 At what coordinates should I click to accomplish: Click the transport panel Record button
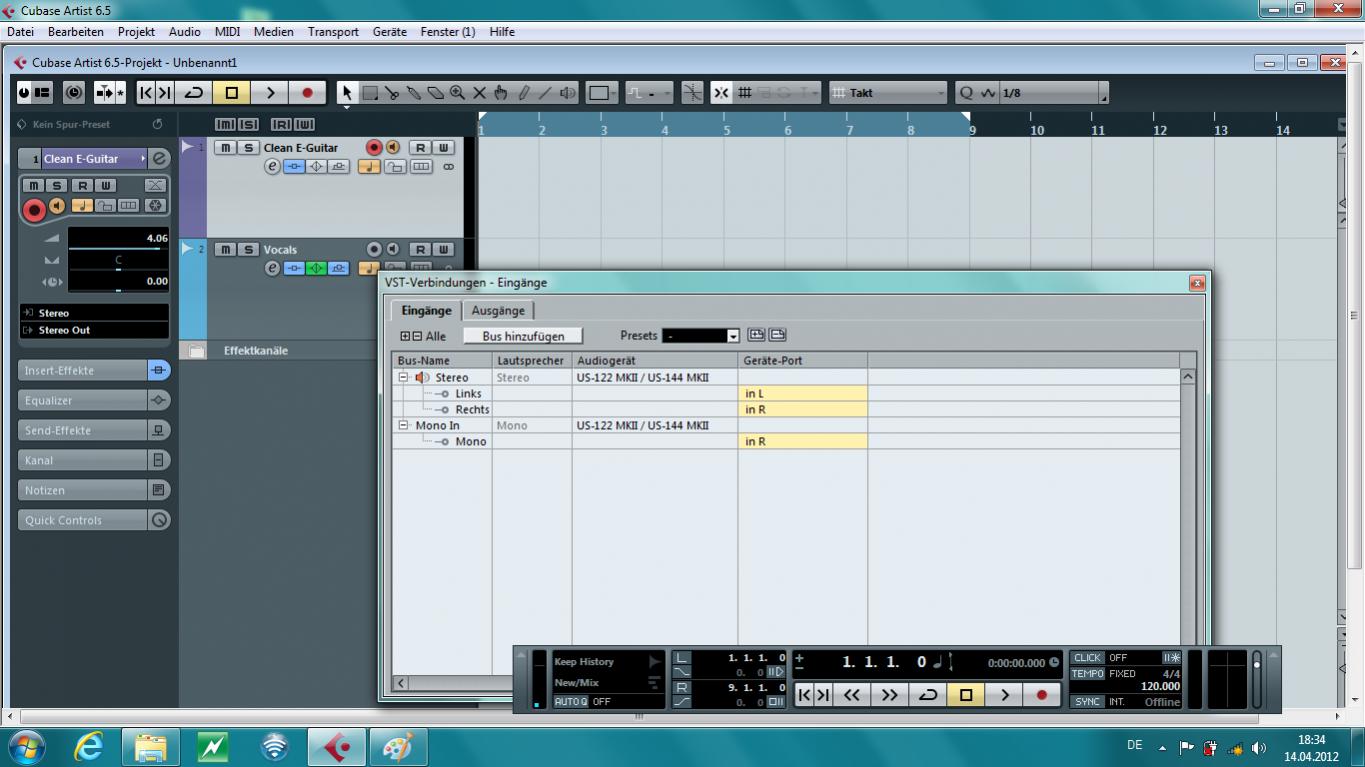(1041, 694)
